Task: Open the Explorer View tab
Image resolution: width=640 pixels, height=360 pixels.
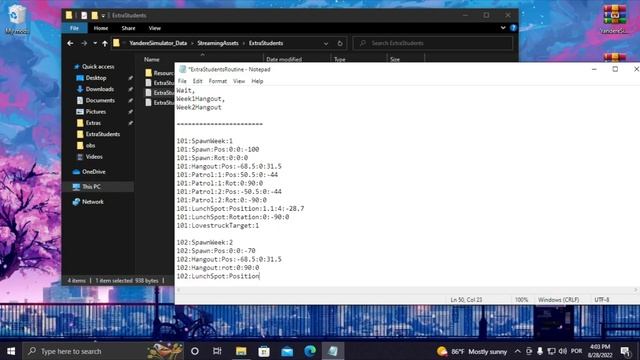Action: [155, 28]
